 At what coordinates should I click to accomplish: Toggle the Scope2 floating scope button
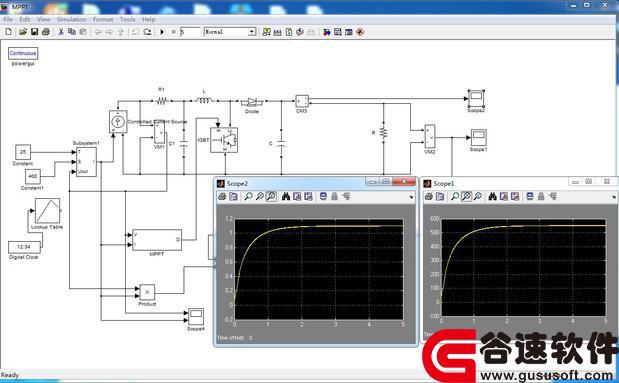click(323, 197)
